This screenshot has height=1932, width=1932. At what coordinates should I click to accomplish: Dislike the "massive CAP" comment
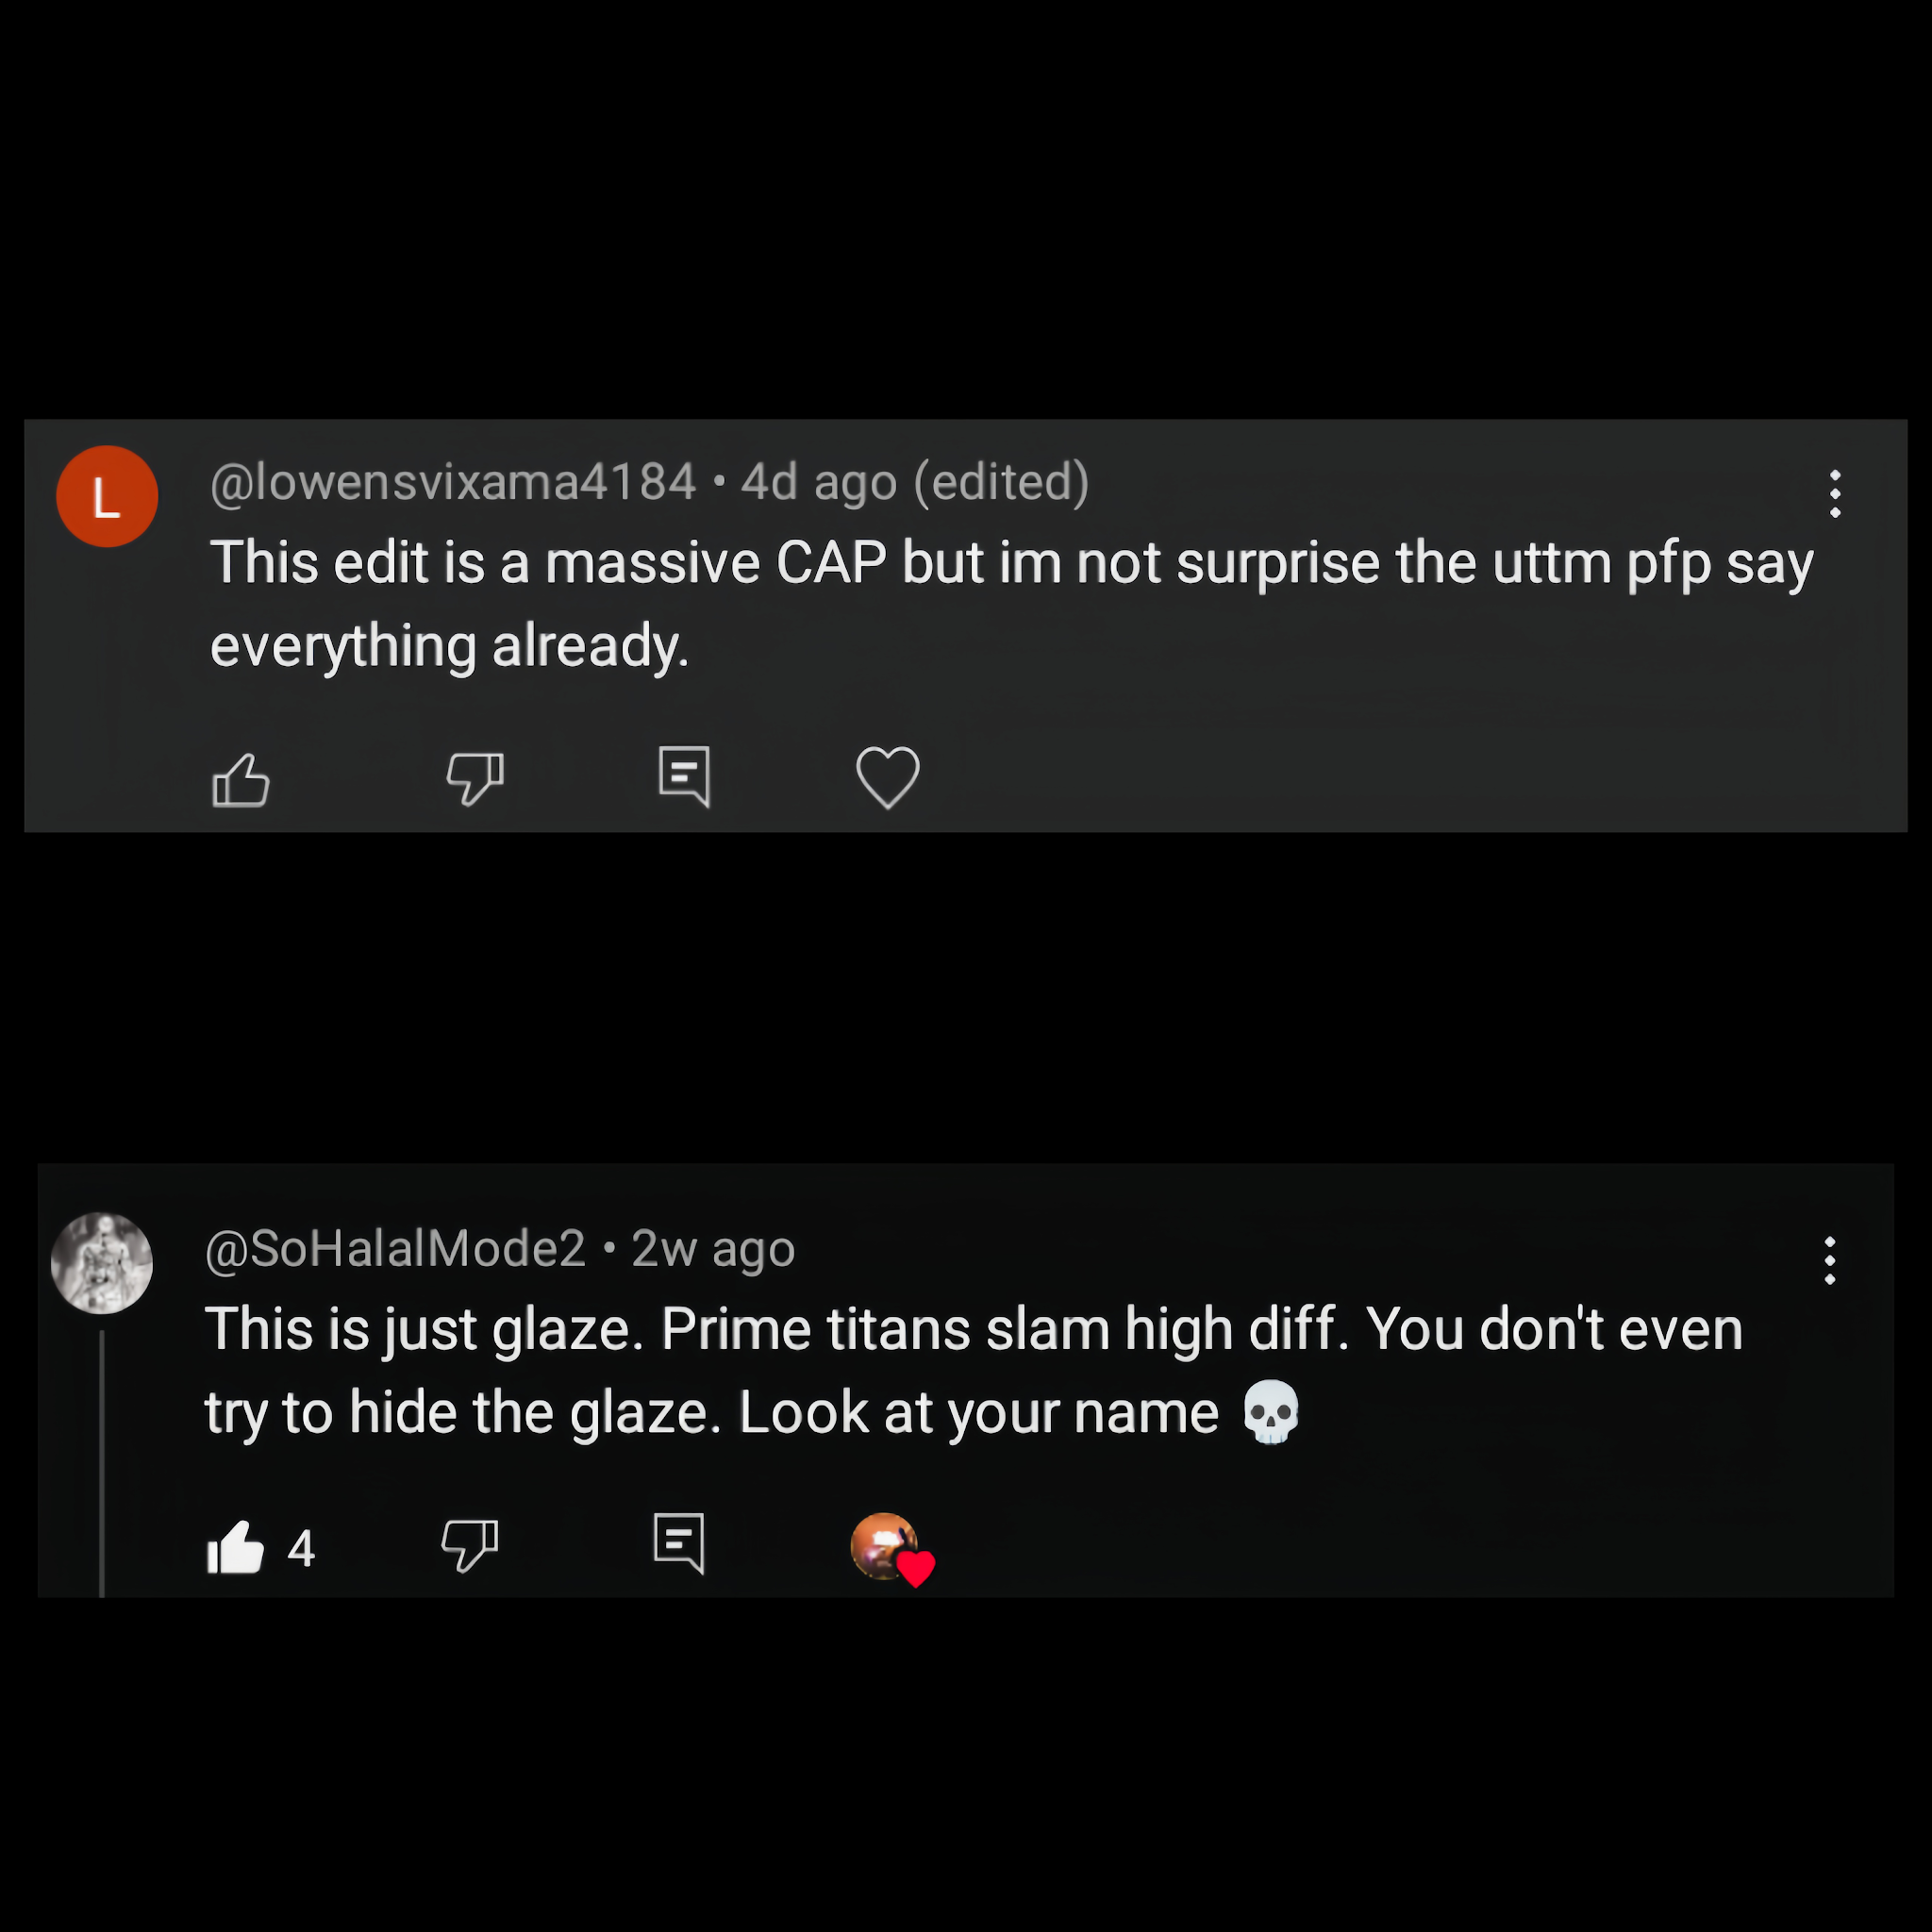point(474,778)
